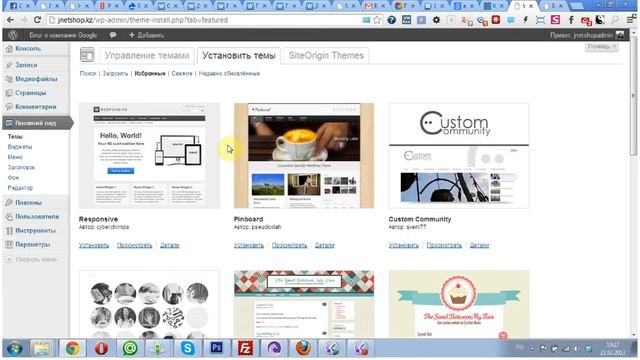Click the site name in admin bar

coord(63,35)
